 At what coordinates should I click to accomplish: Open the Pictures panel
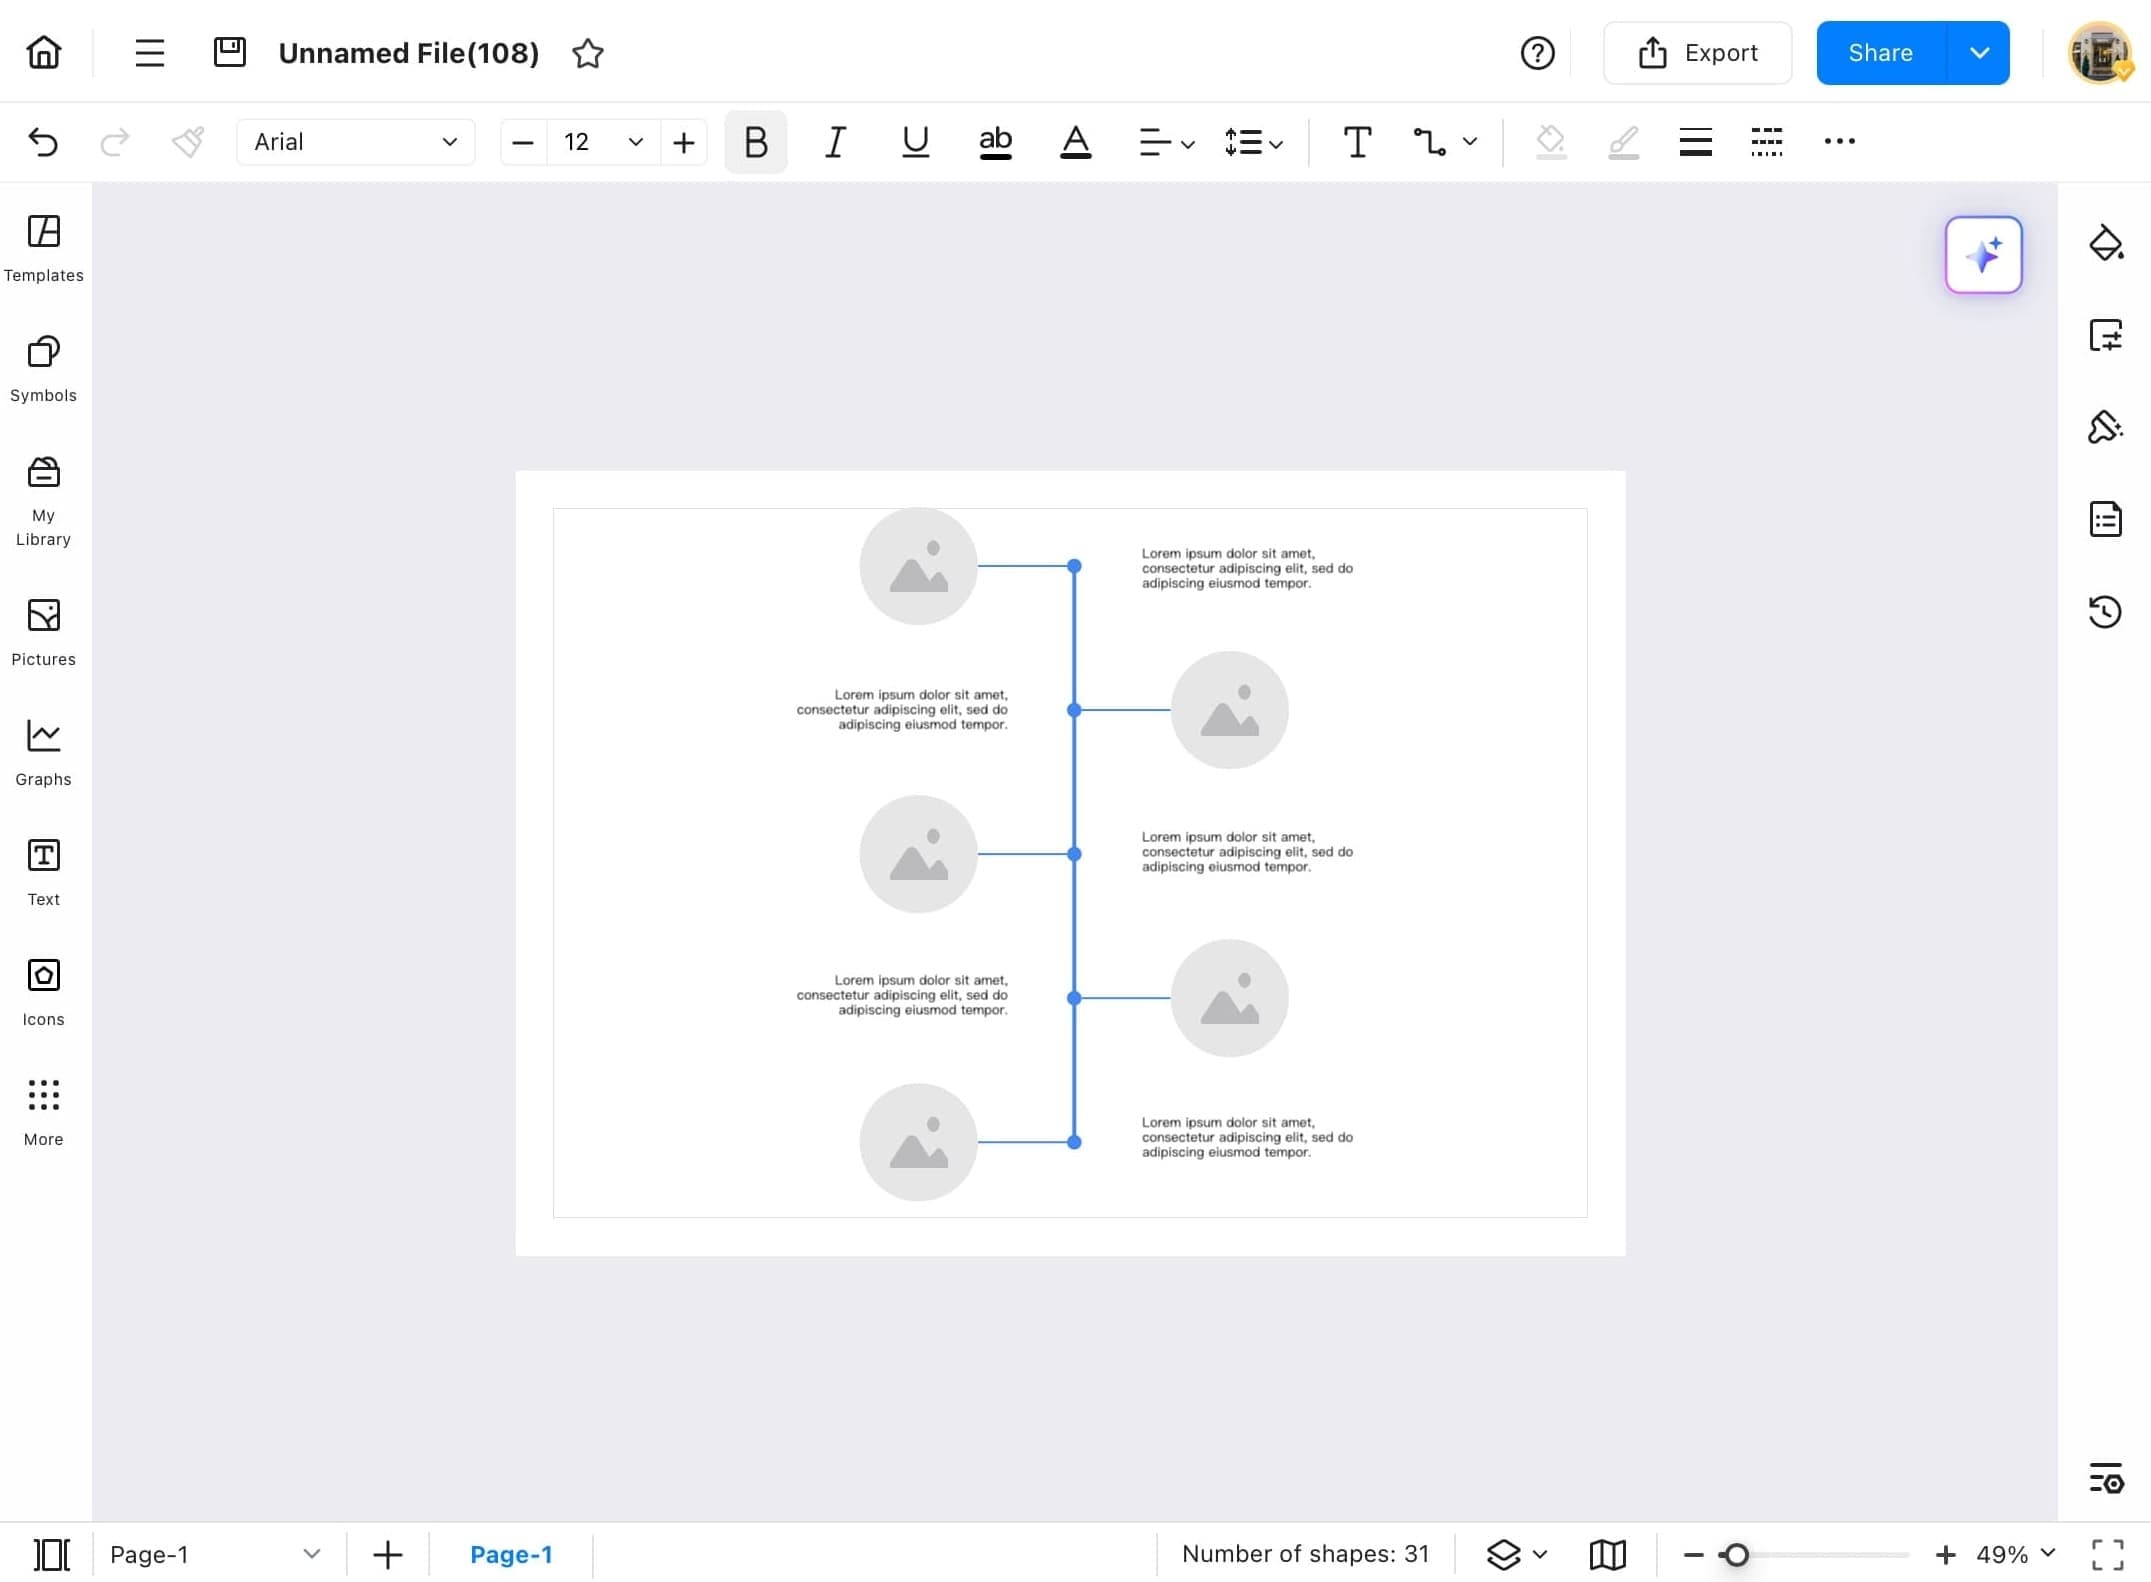click(x=43, y=630)
